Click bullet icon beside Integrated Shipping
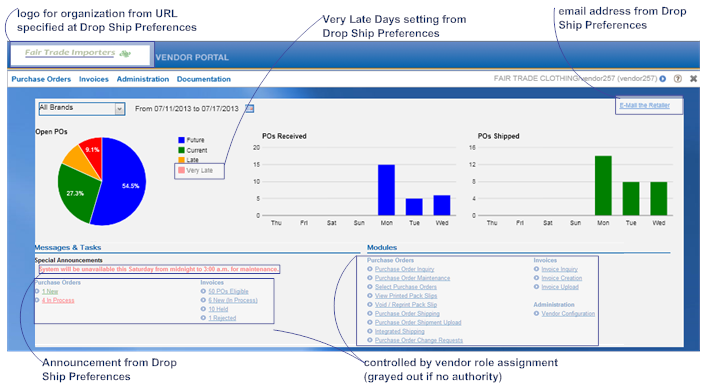The height and width of the screenshot is (389, 704). (370, 331)
